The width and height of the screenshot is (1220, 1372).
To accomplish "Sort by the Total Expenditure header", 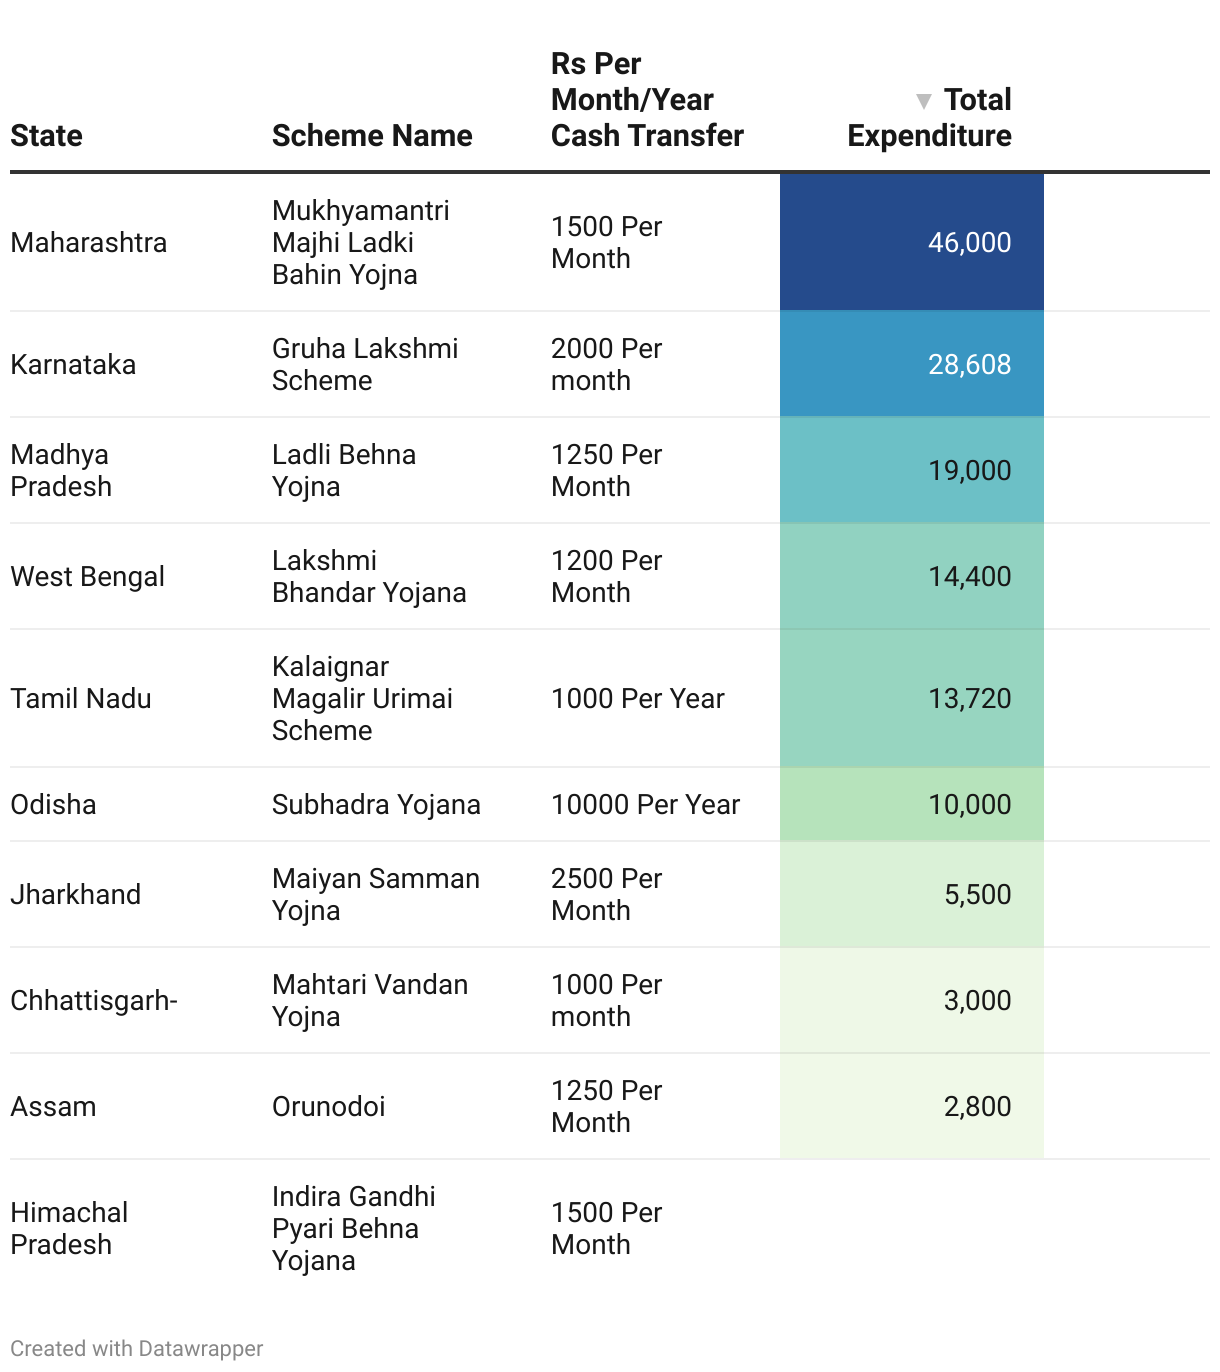I will click(930, 118).
